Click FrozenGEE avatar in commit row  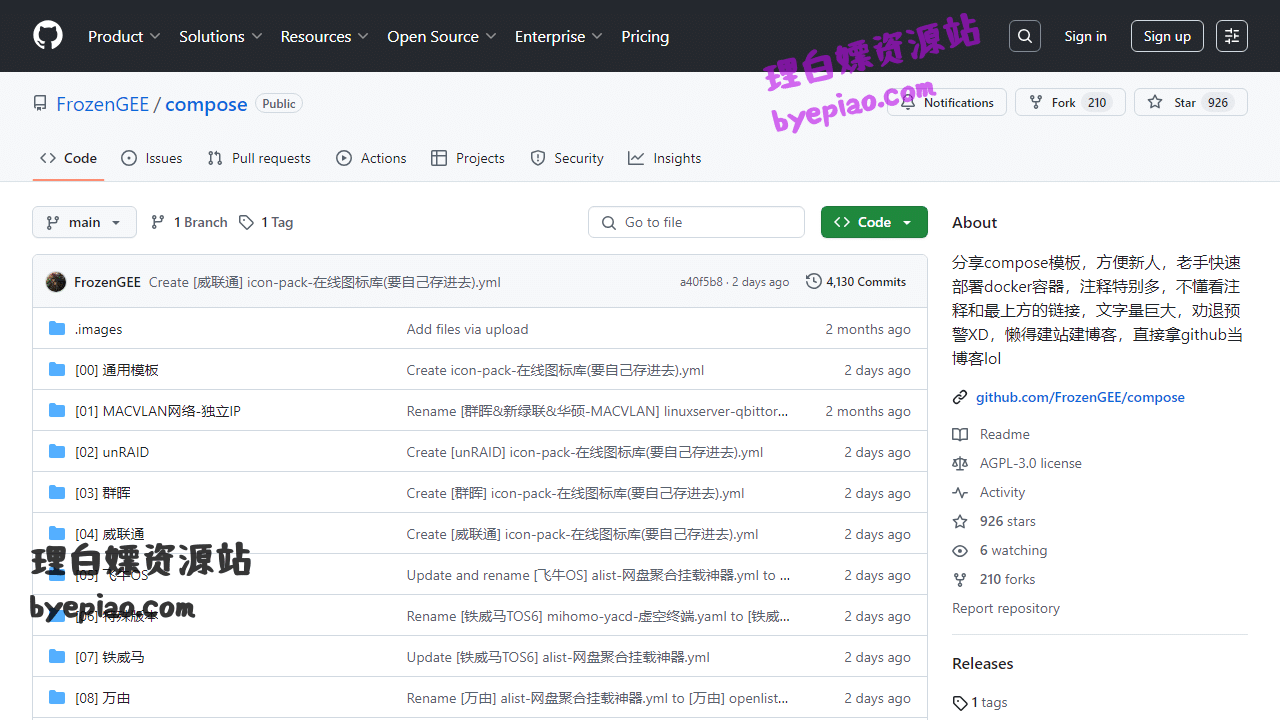pyautogui.click(x=56, y=282)
